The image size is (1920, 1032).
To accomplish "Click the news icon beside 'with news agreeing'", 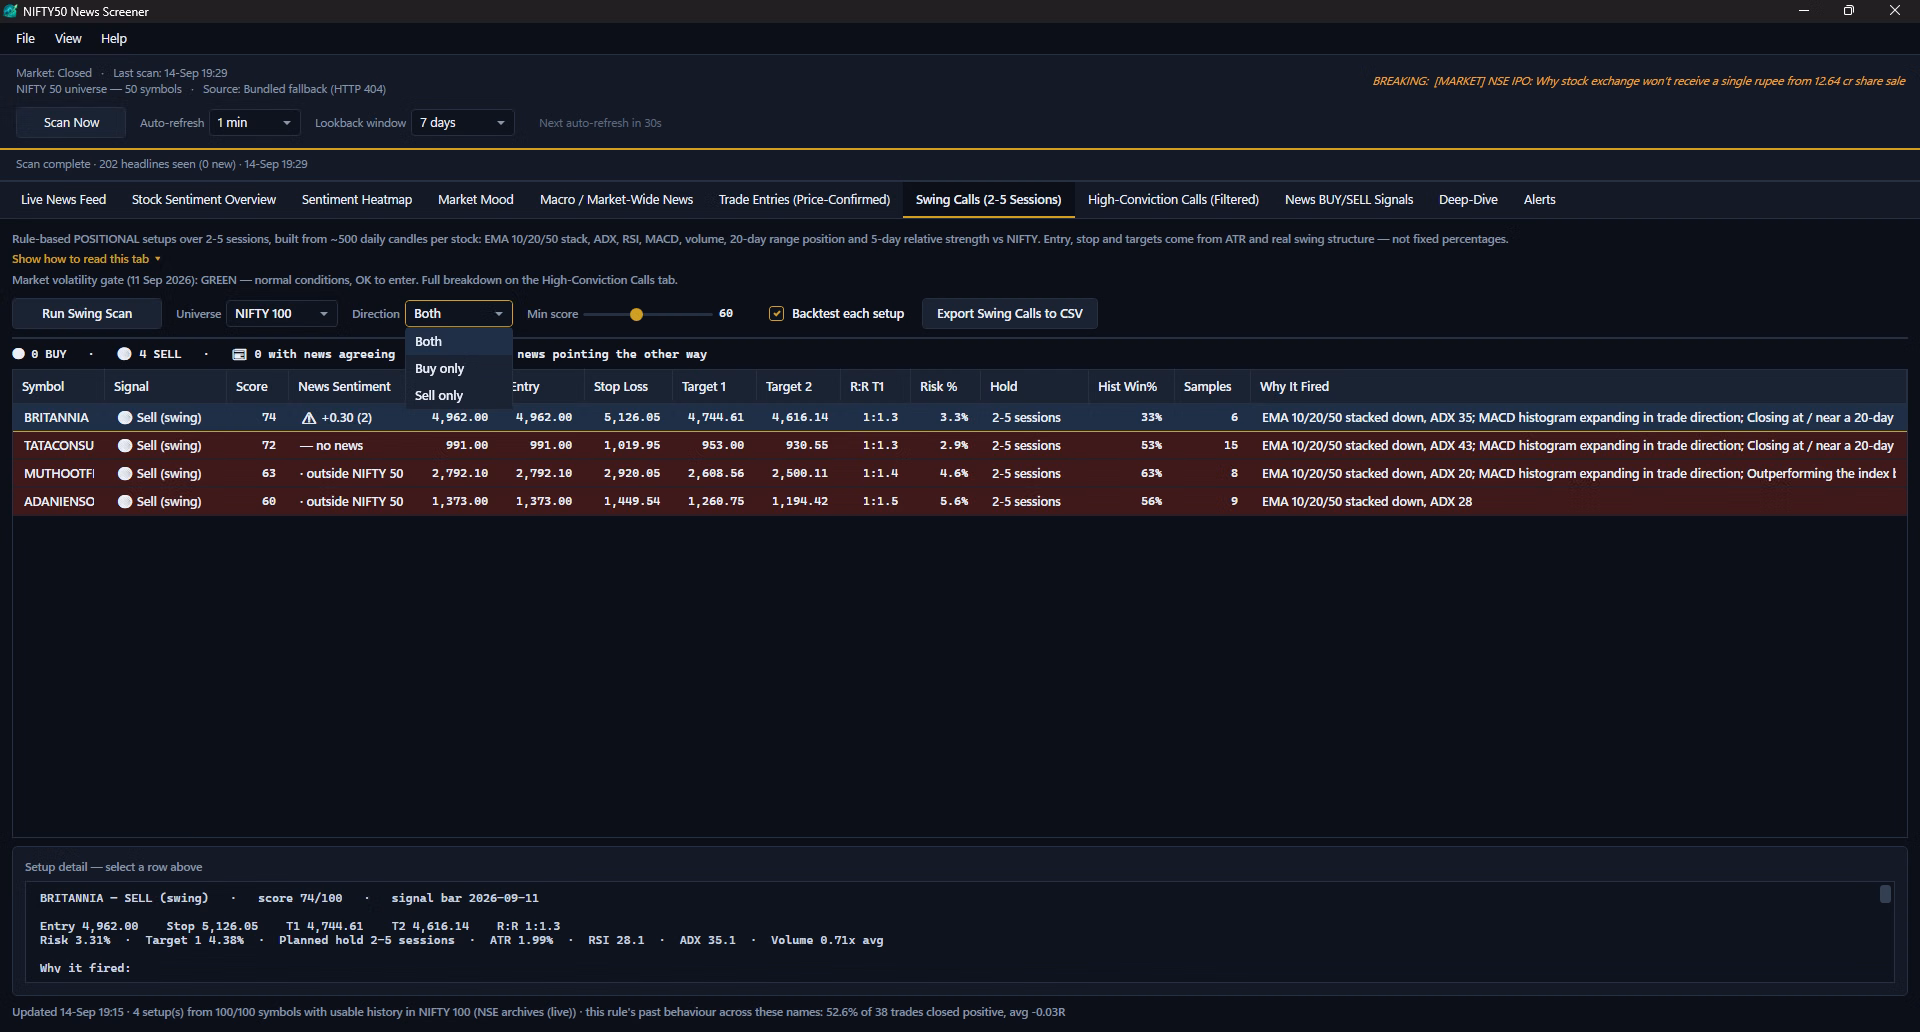I will 239,354.
